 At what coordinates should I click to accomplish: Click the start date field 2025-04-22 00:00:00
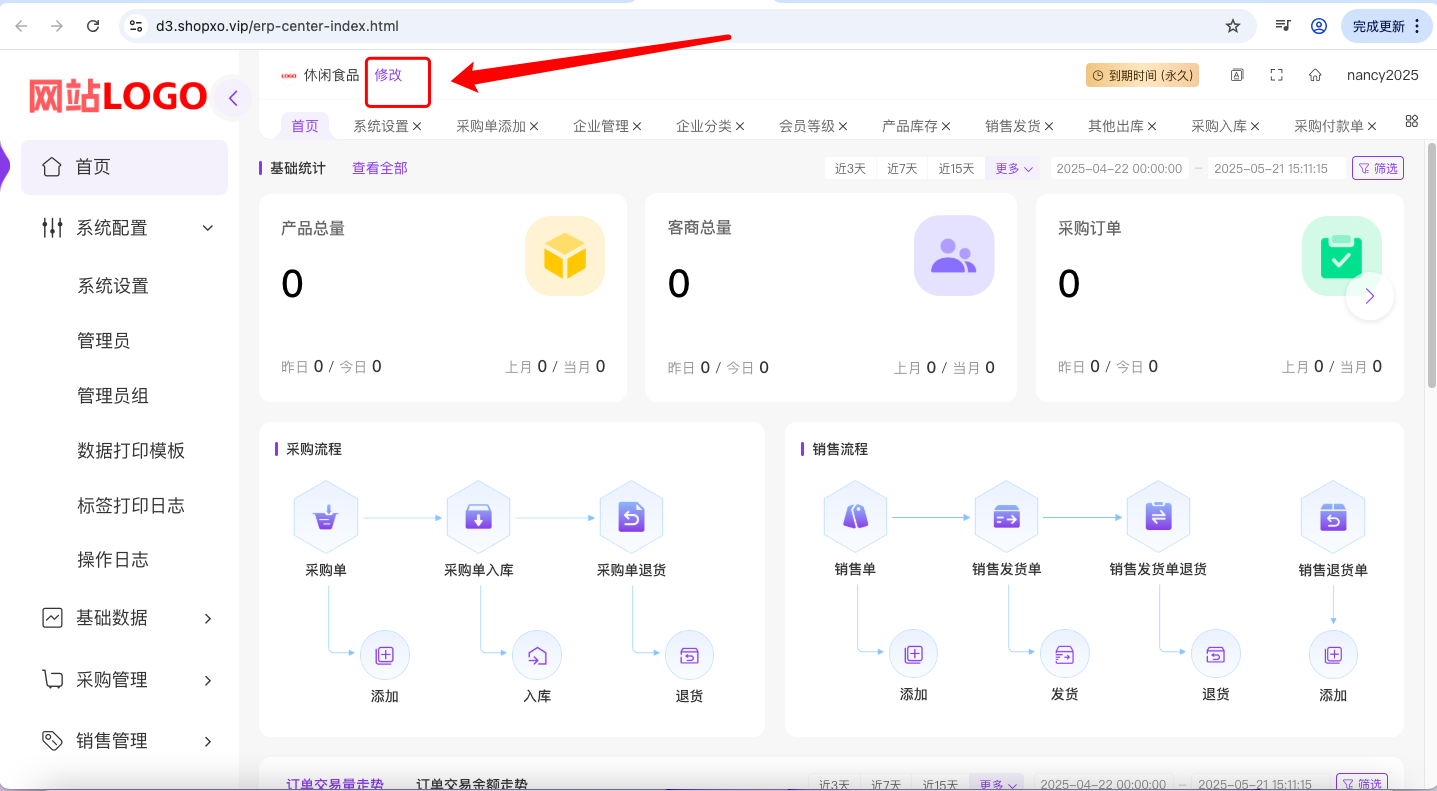click(x=1119, y=168)
